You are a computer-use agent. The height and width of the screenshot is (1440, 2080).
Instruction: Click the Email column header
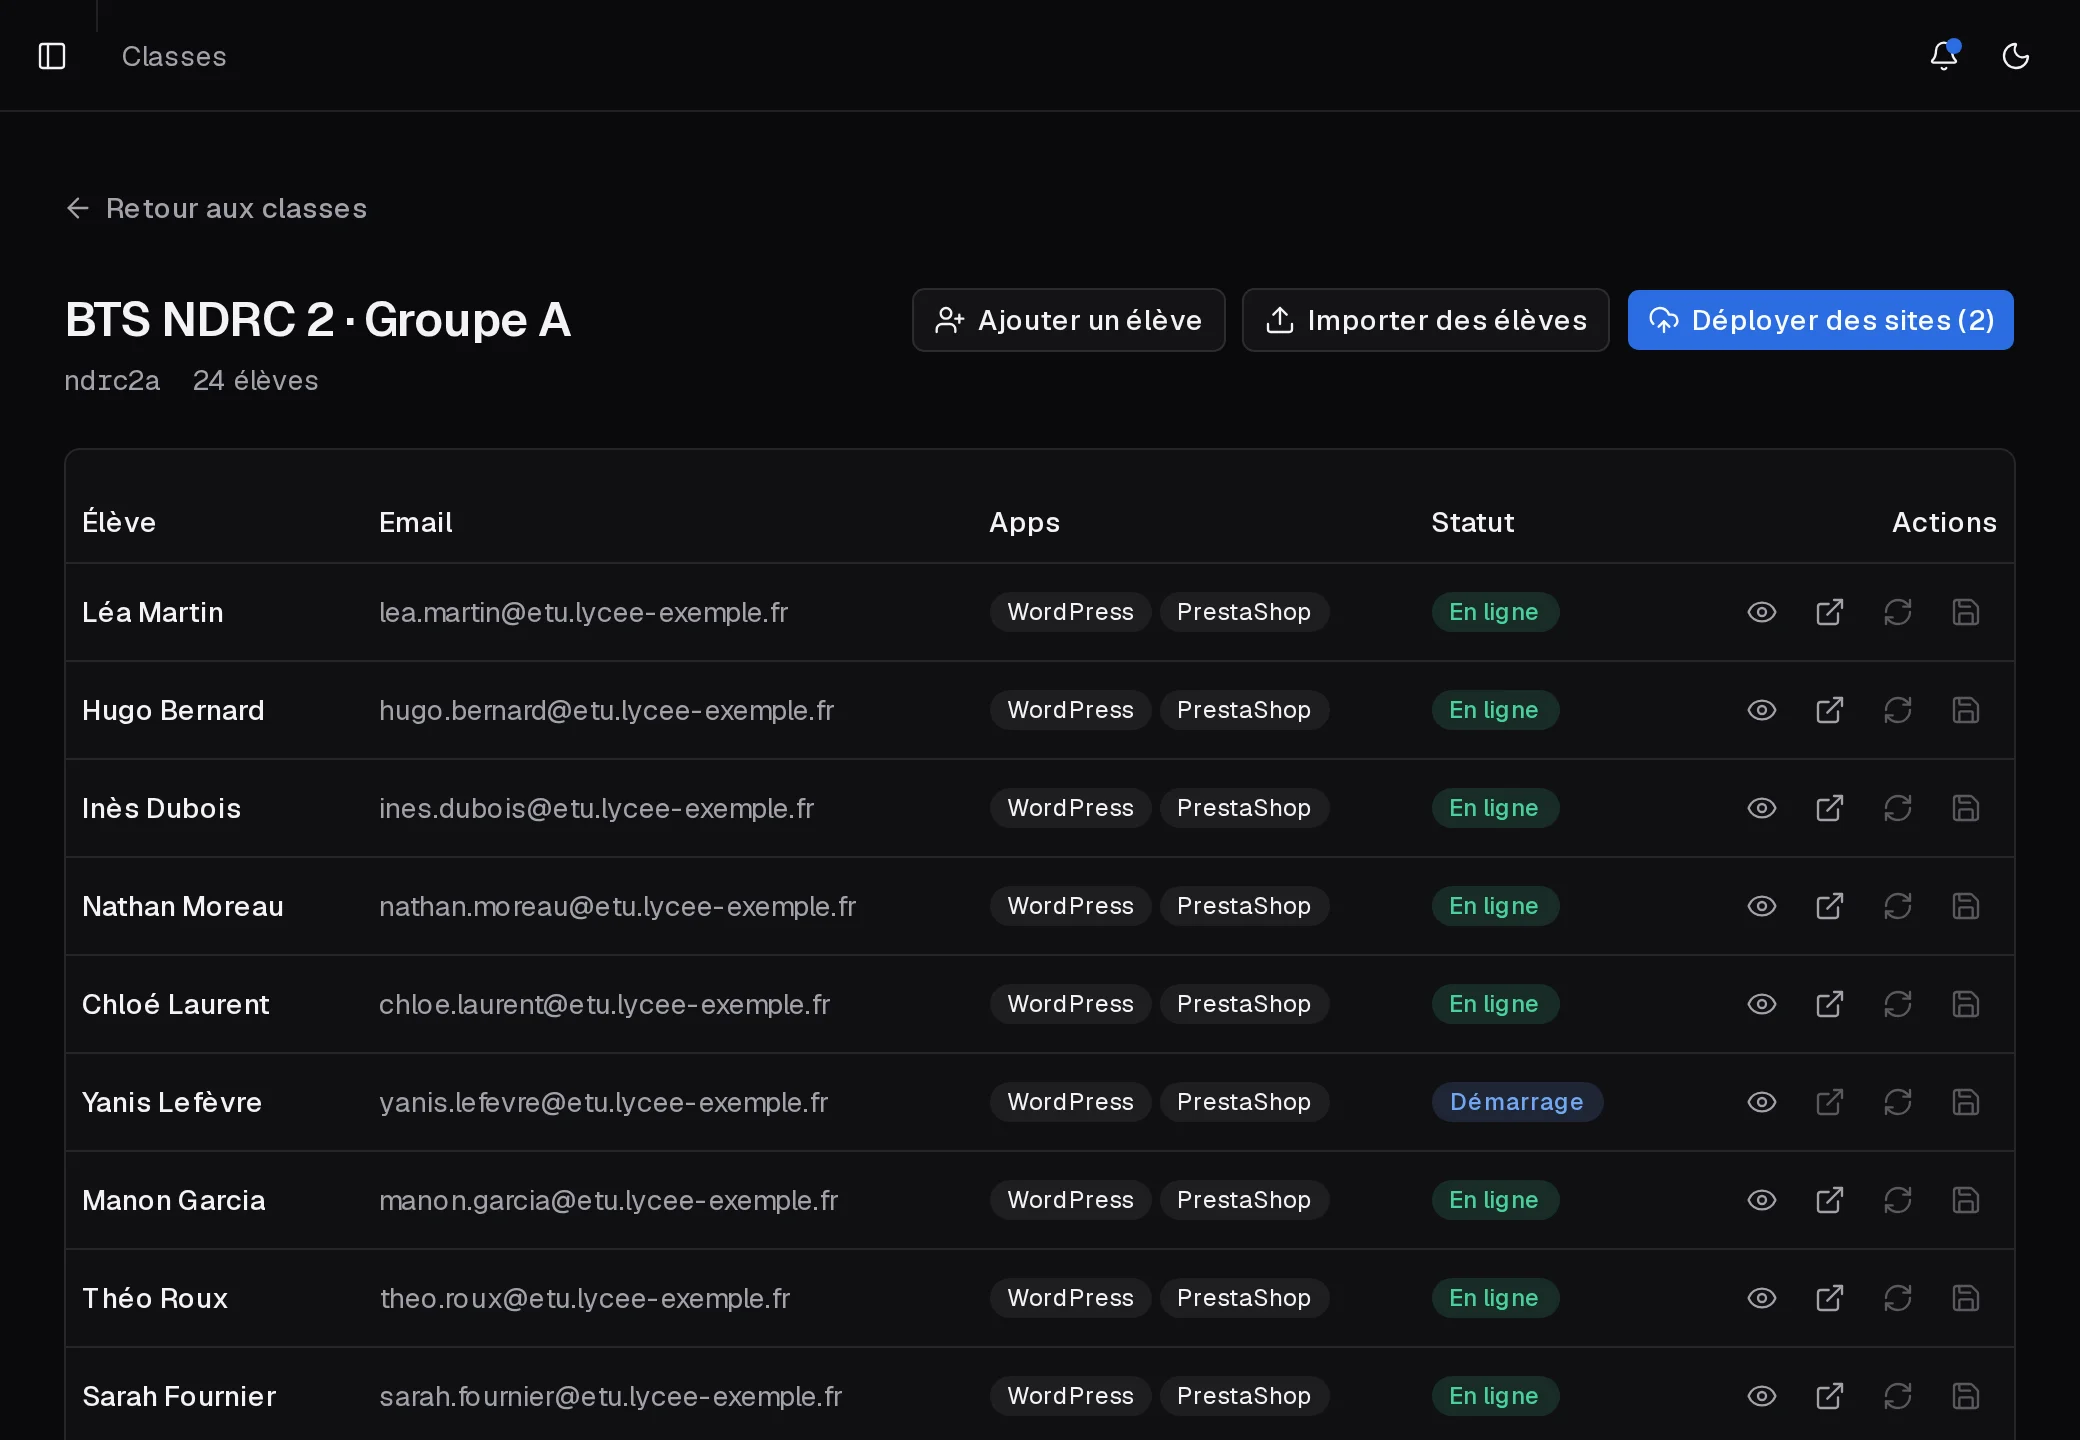[415, 522]
